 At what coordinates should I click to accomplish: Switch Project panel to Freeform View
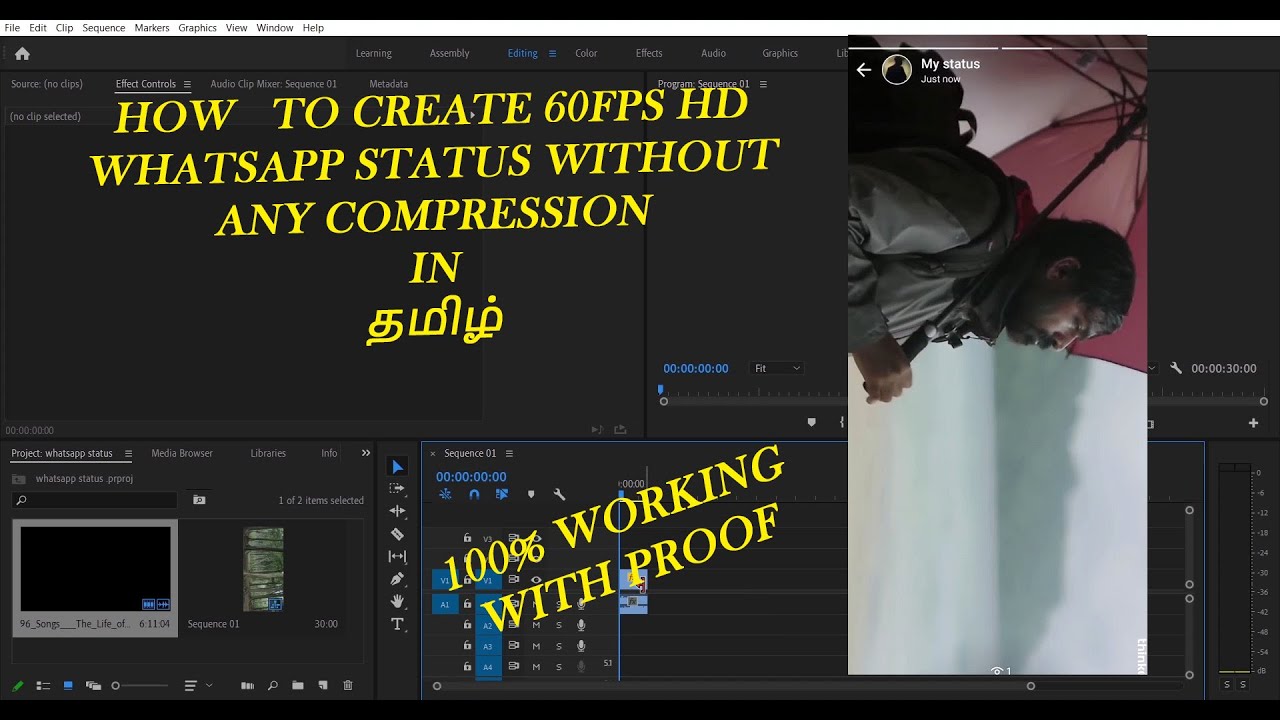pos(93,685)
